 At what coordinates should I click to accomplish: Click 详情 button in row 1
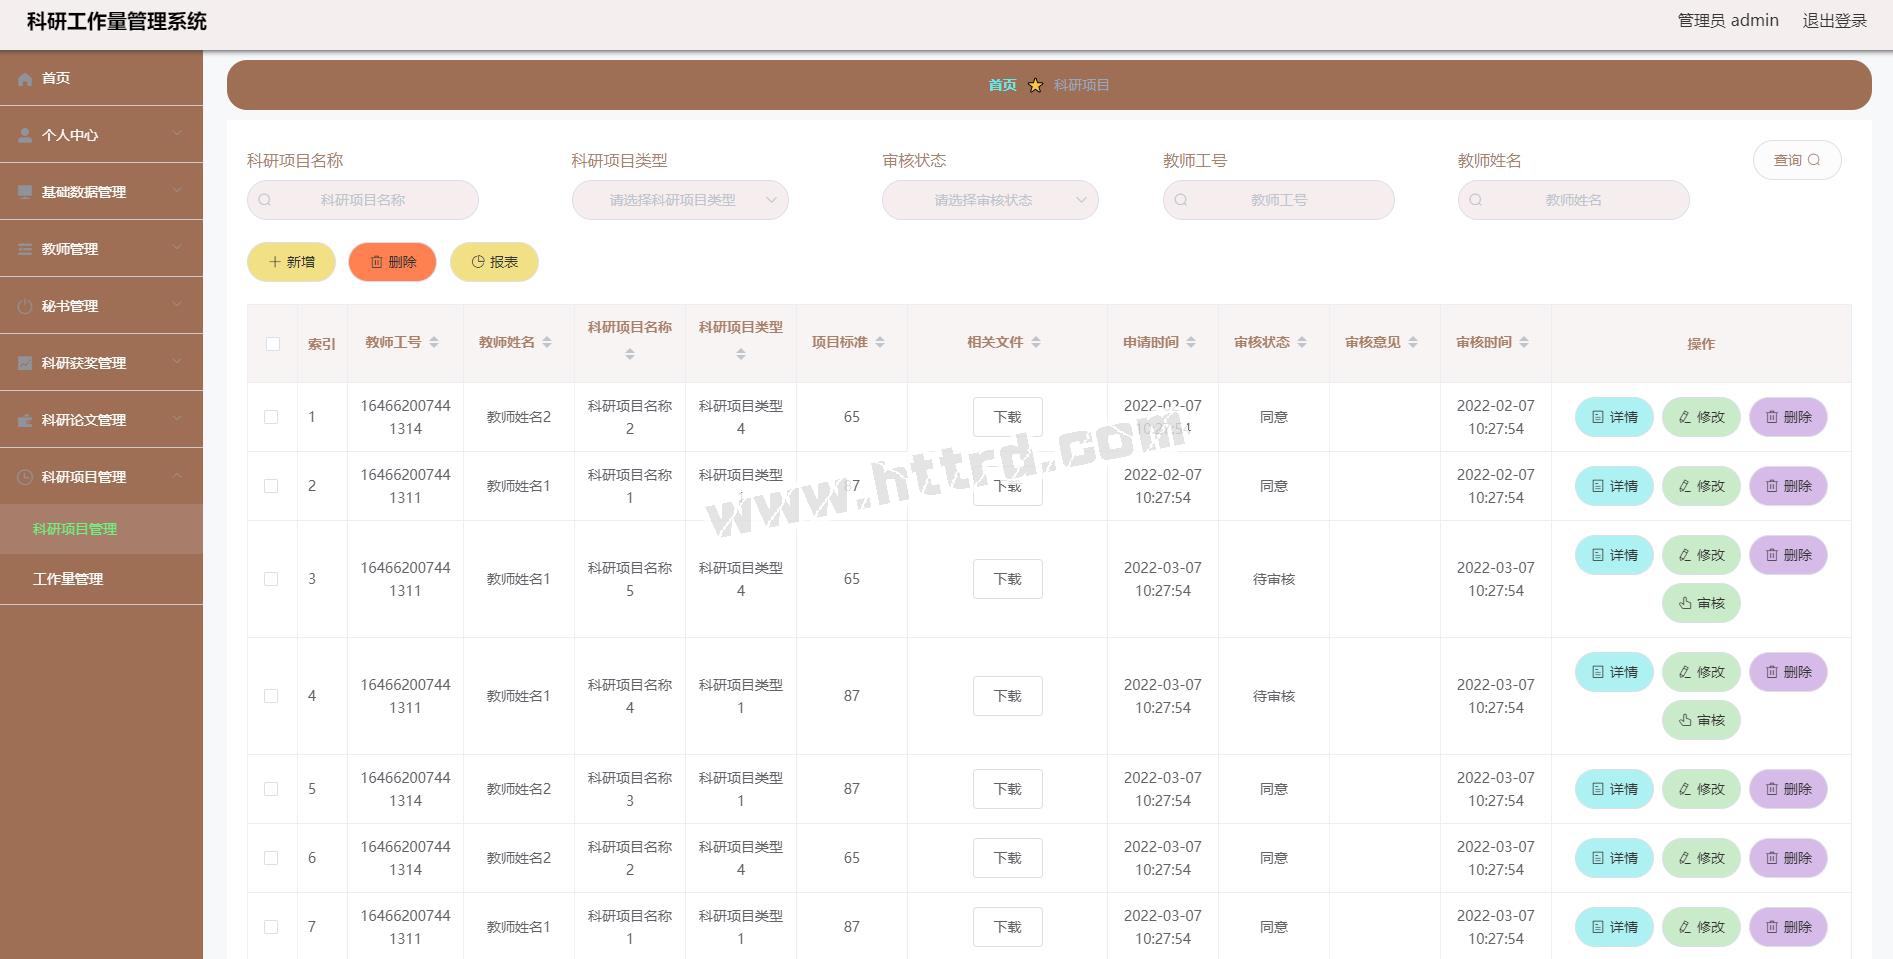1614,417
